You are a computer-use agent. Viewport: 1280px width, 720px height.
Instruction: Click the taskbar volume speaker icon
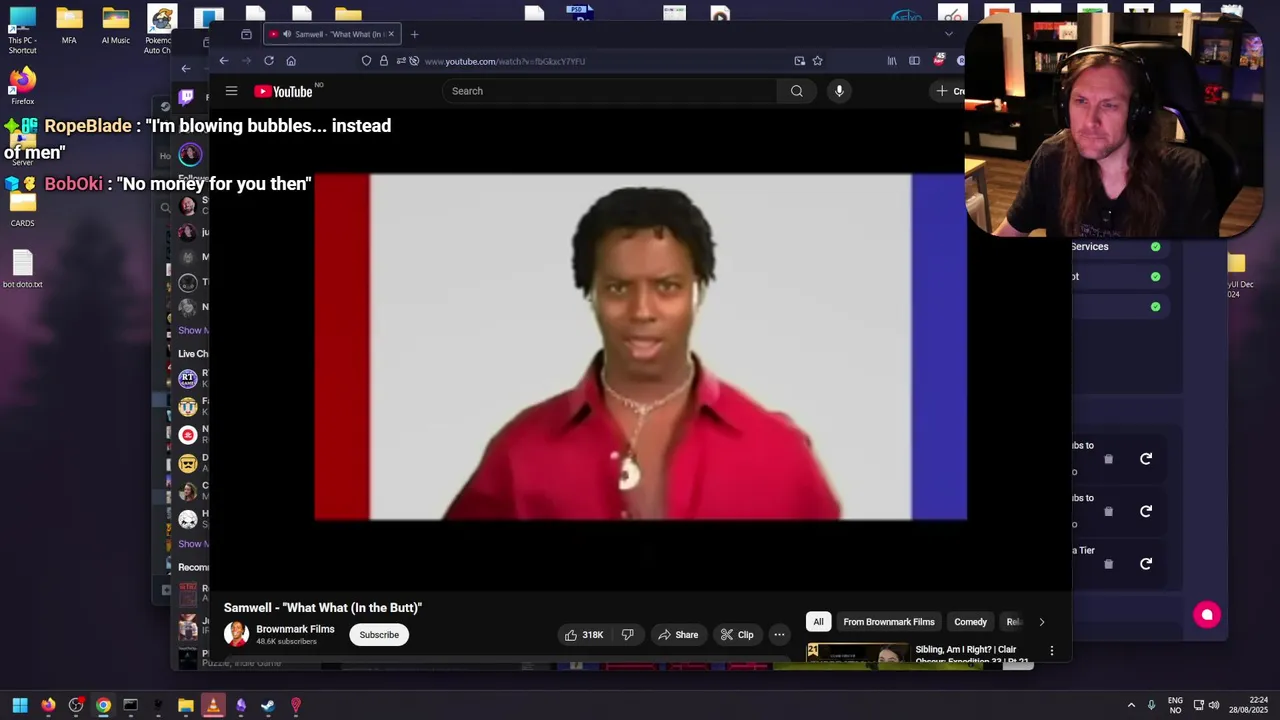click(x=1214, y=705)
